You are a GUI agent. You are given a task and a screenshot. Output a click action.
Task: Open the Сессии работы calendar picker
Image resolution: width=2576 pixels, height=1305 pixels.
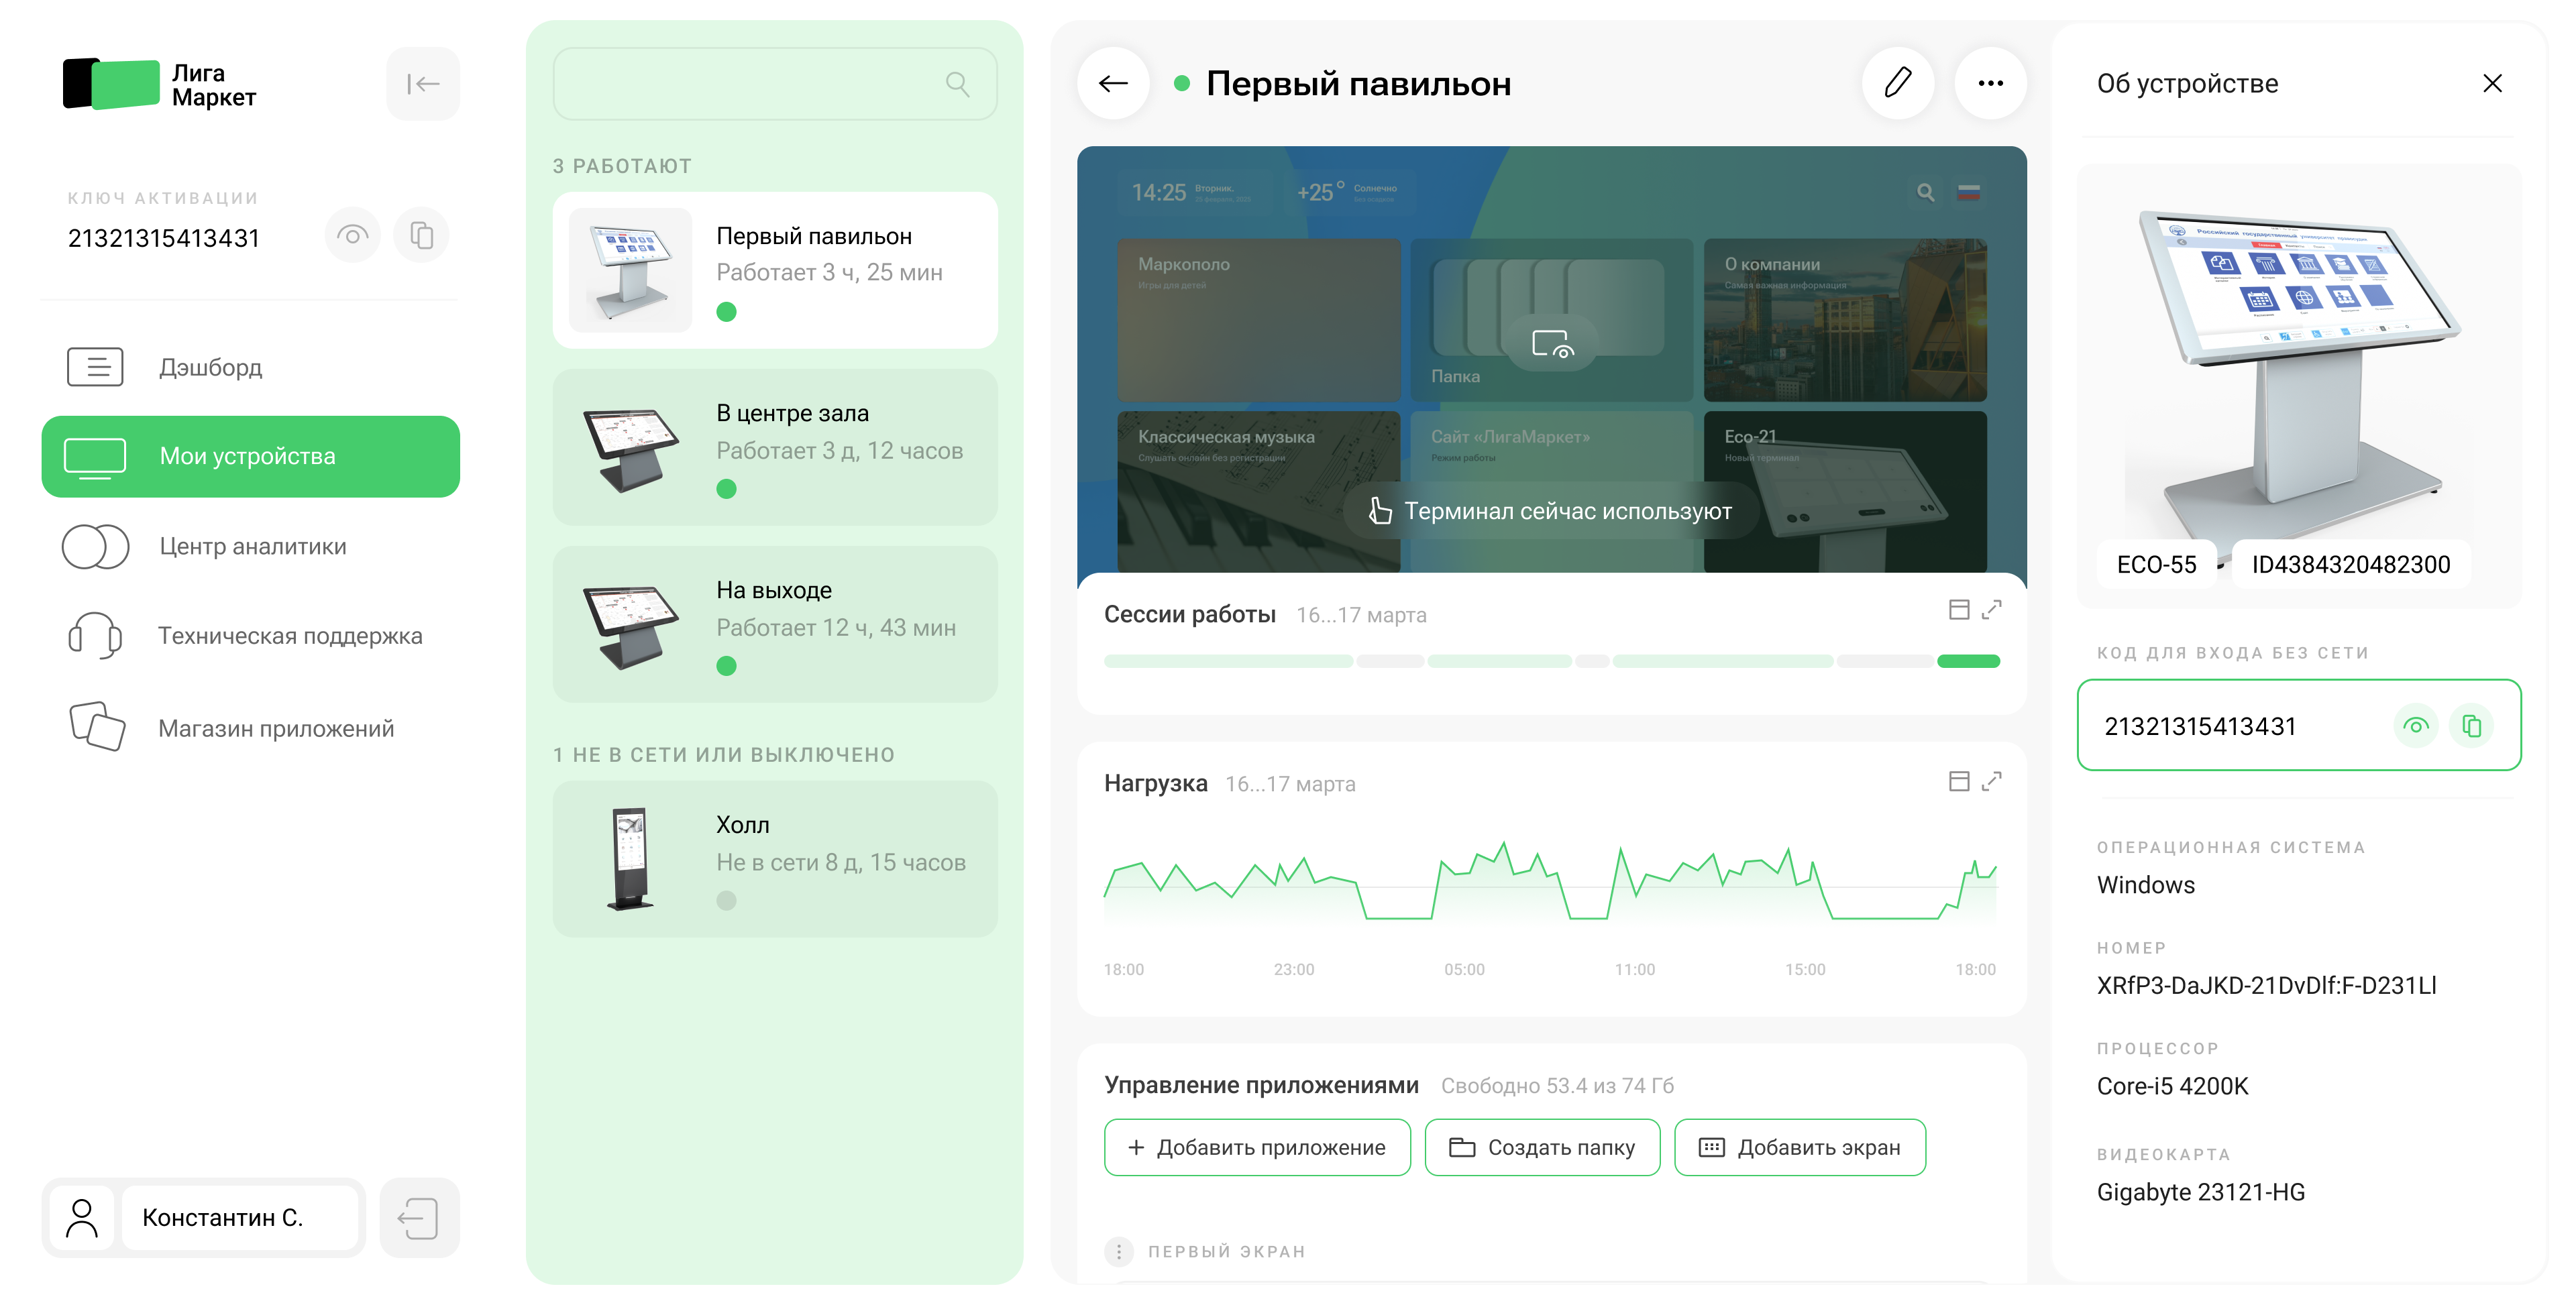tap(1958, 609)
